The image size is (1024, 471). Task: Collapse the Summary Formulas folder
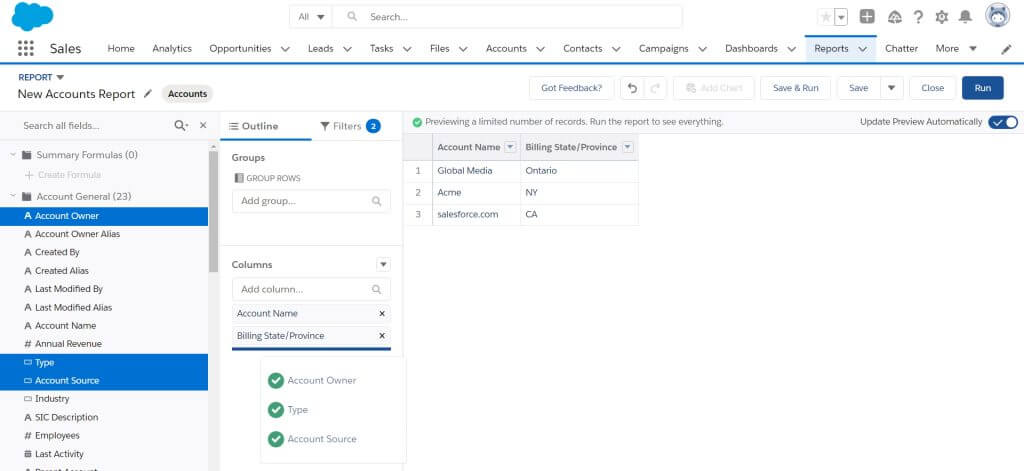point(13,155)
